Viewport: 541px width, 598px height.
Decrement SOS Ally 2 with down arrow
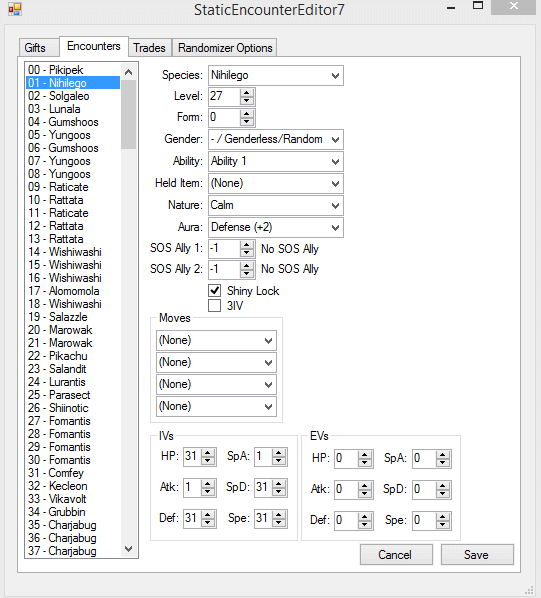click(247, 273)
